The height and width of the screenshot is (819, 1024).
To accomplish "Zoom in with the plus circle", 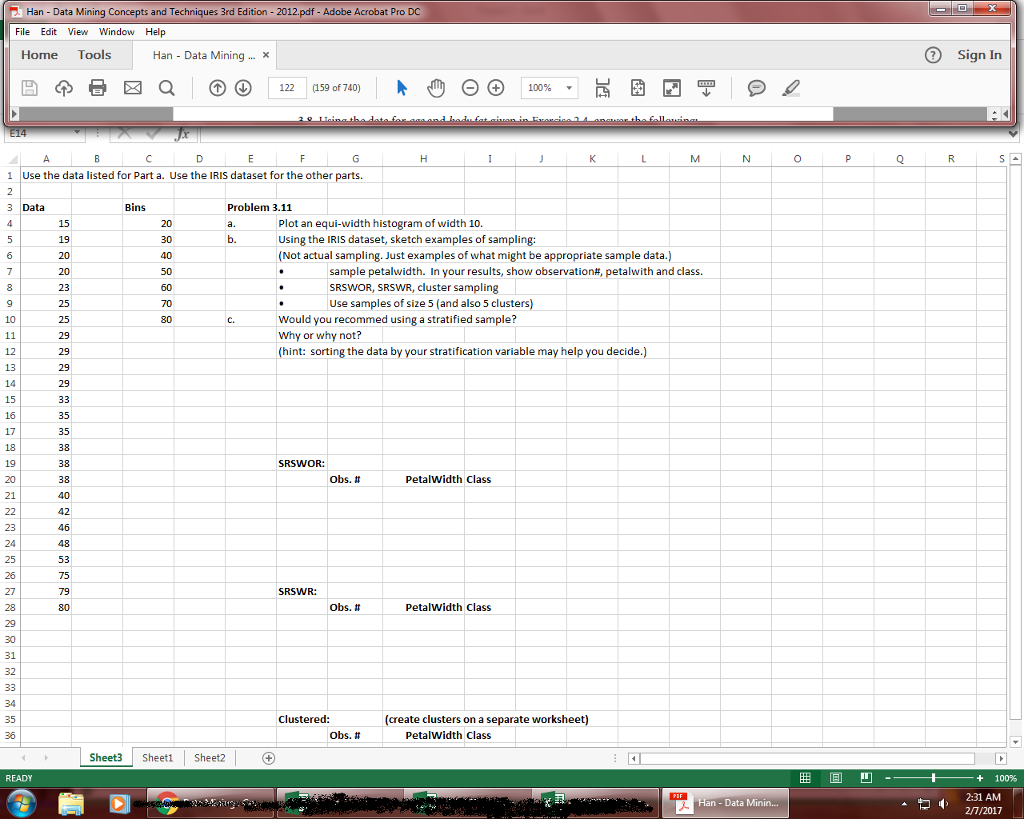I will point(496,88).
